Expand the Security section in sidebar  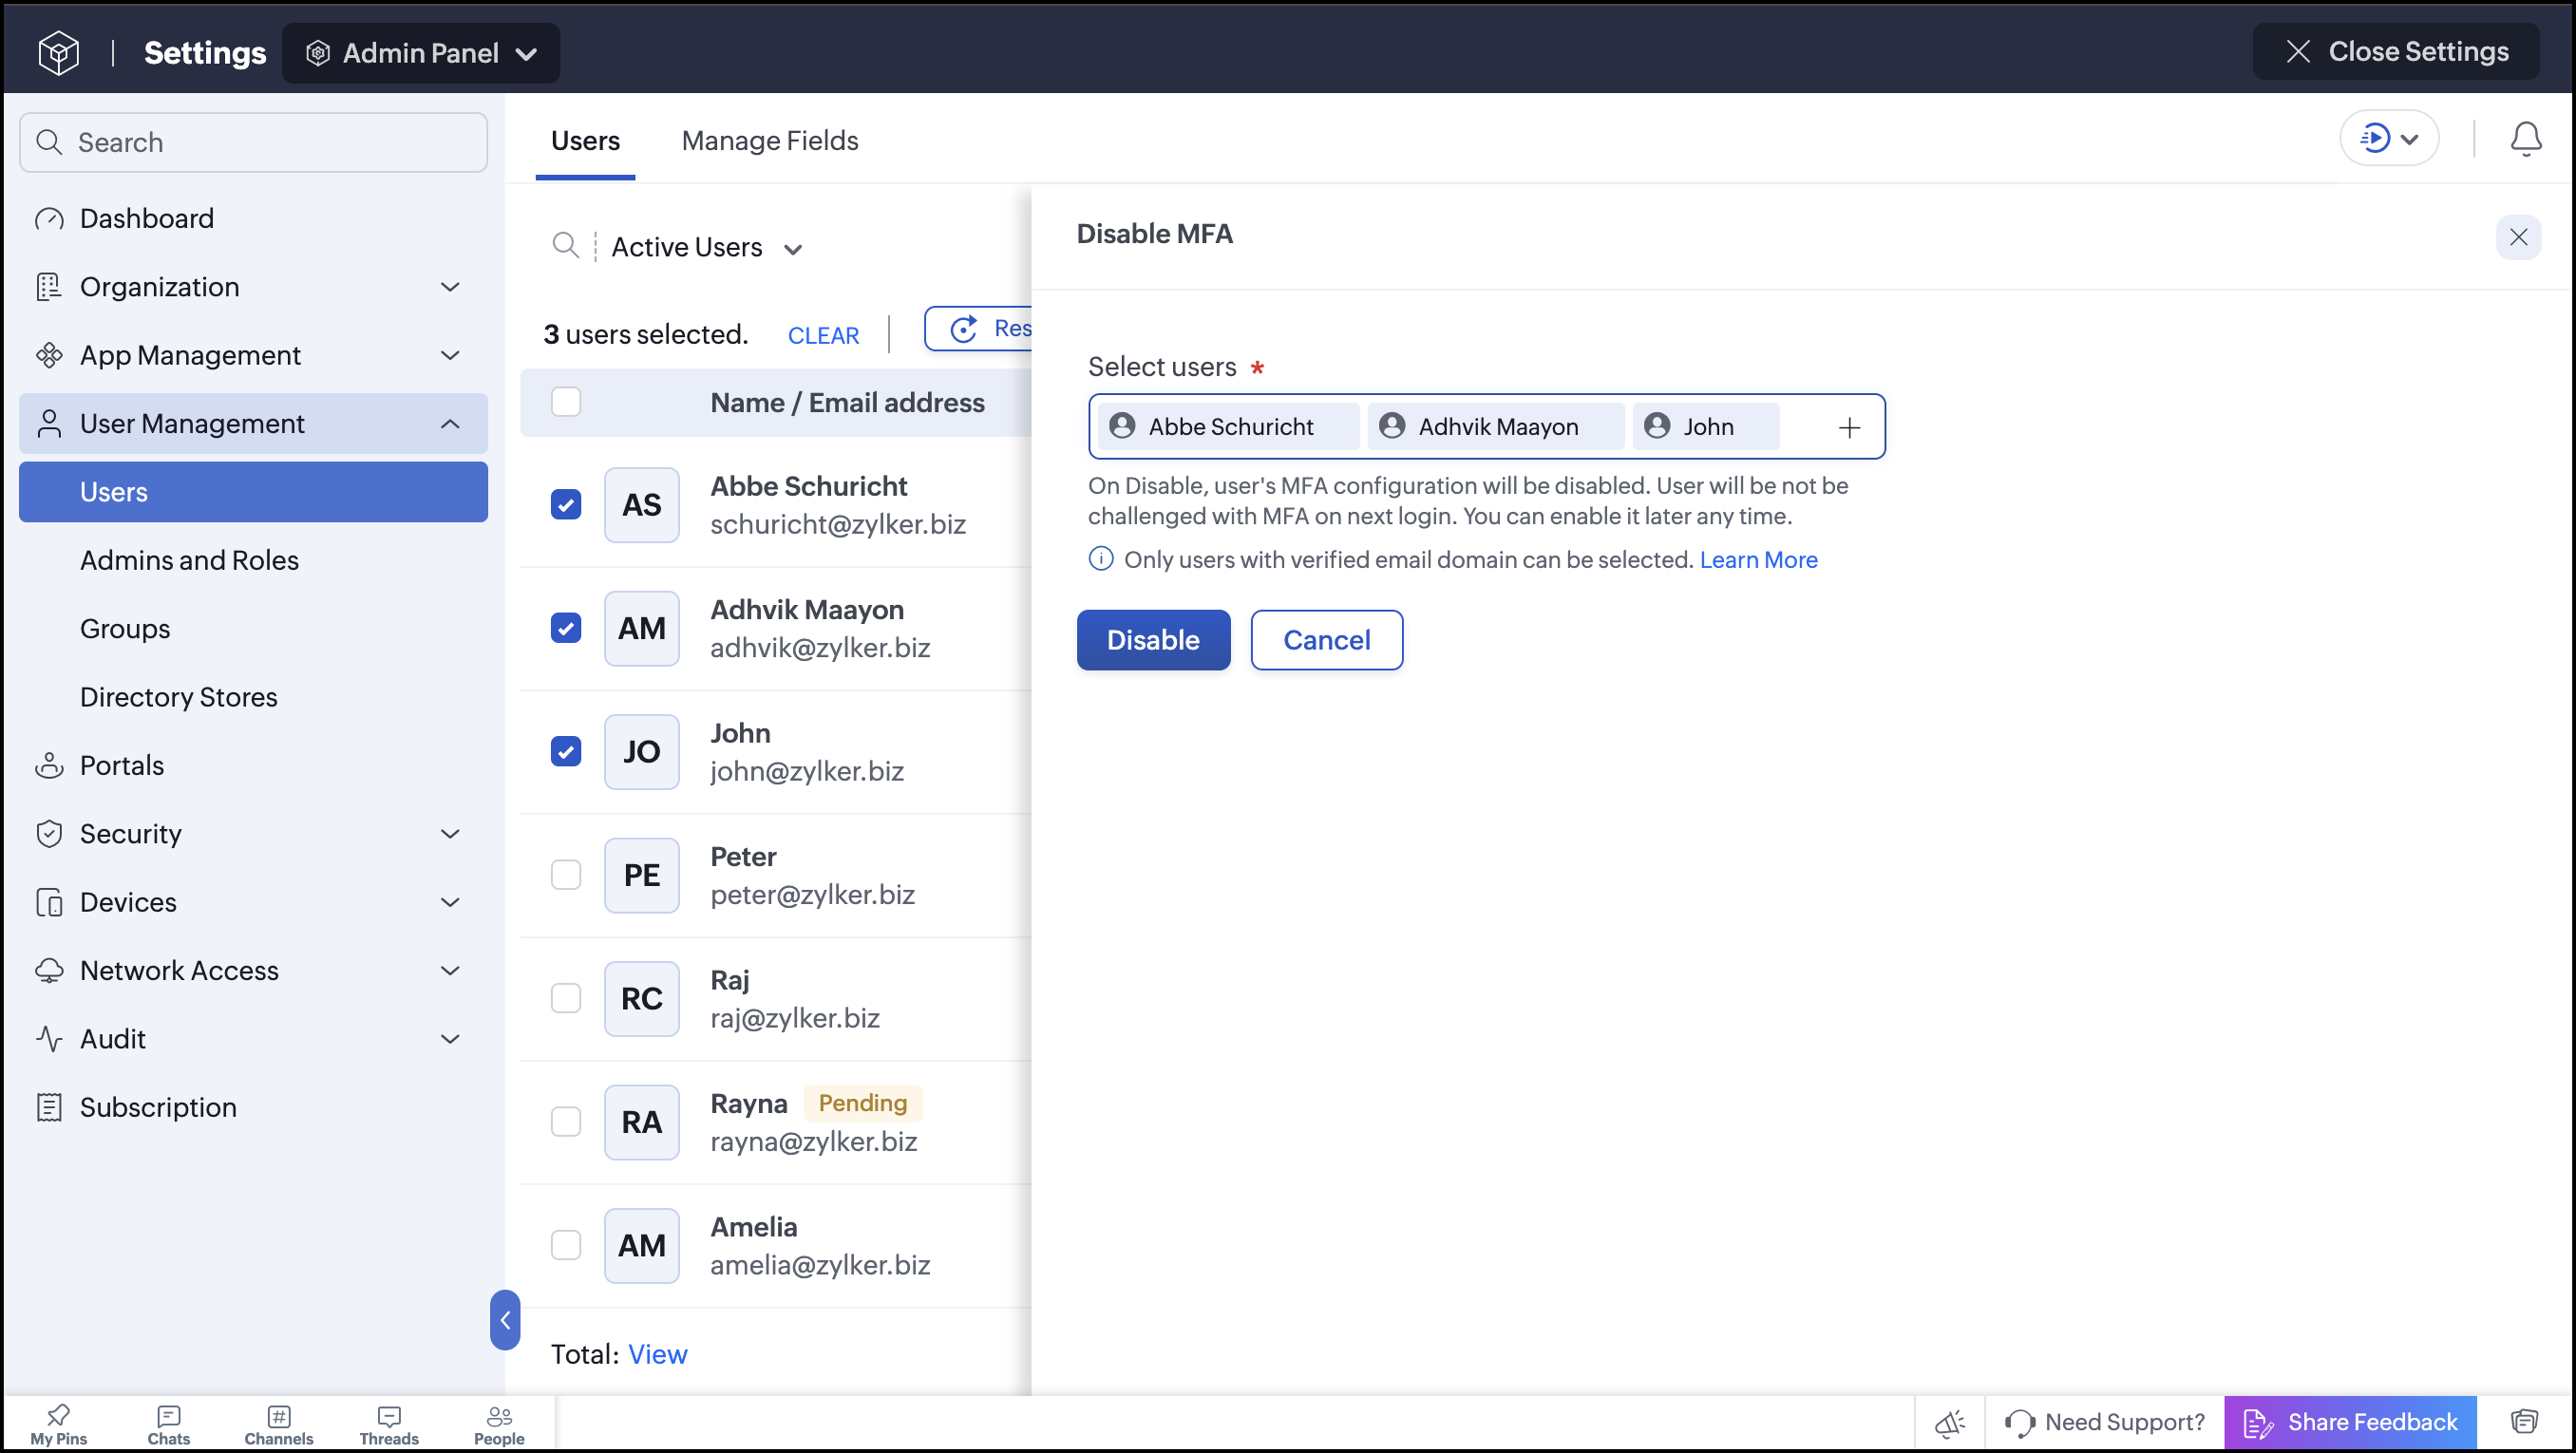pyautogui.click(x=253, y=833)
